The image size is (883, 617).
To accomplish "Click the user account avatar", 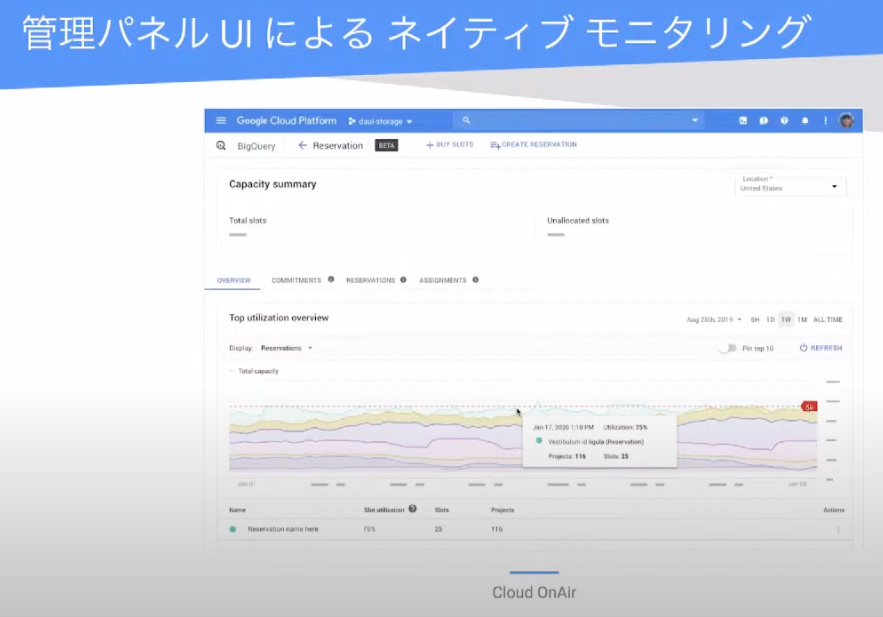I will tap(846, 120).
